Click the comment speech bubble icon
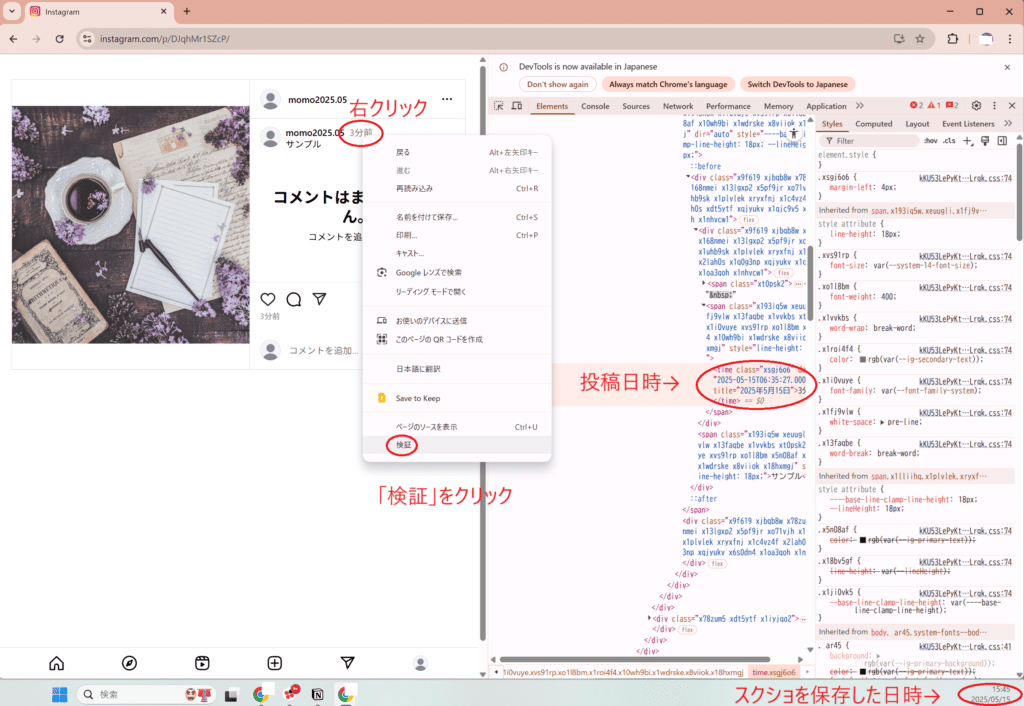Screen dimensions: 1024x706 tap(294, 299)
